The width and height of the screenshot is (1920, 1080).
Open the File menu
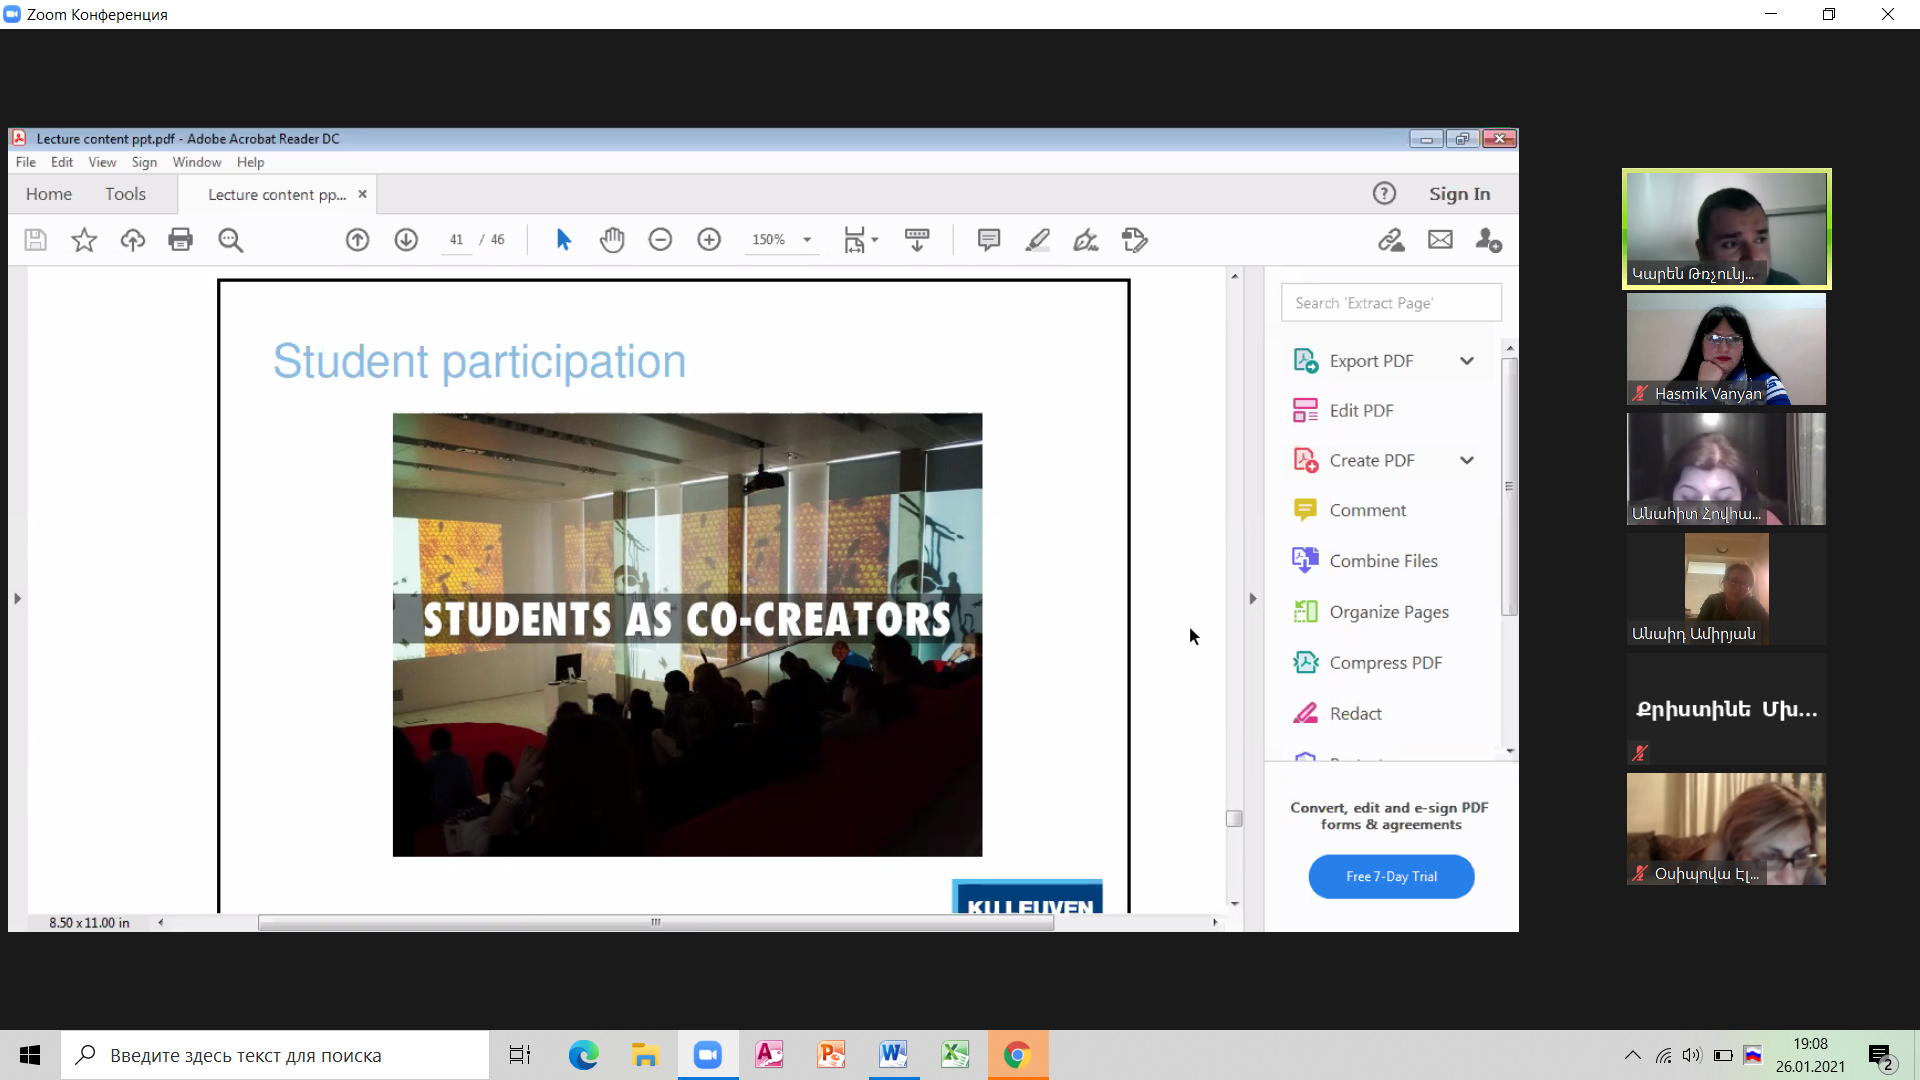[26, 162]
